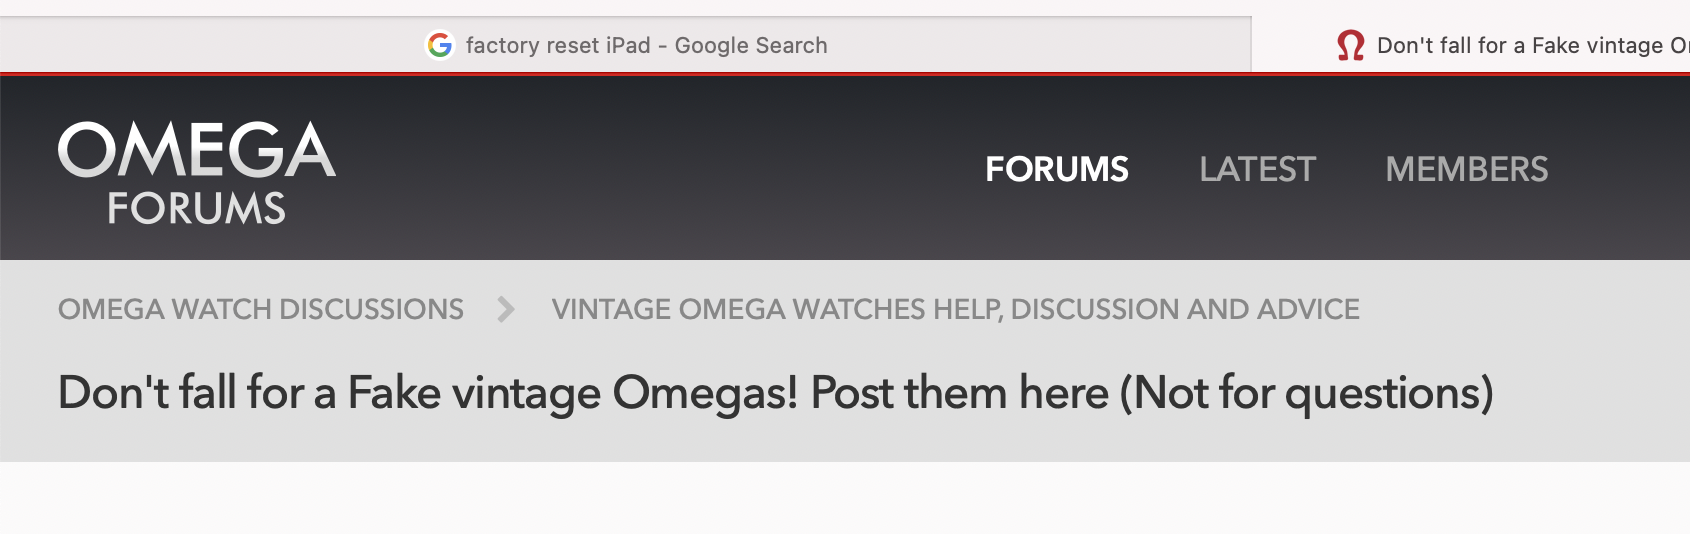Click the red Omega favicon in the second tab

(x=1351, y=45)
